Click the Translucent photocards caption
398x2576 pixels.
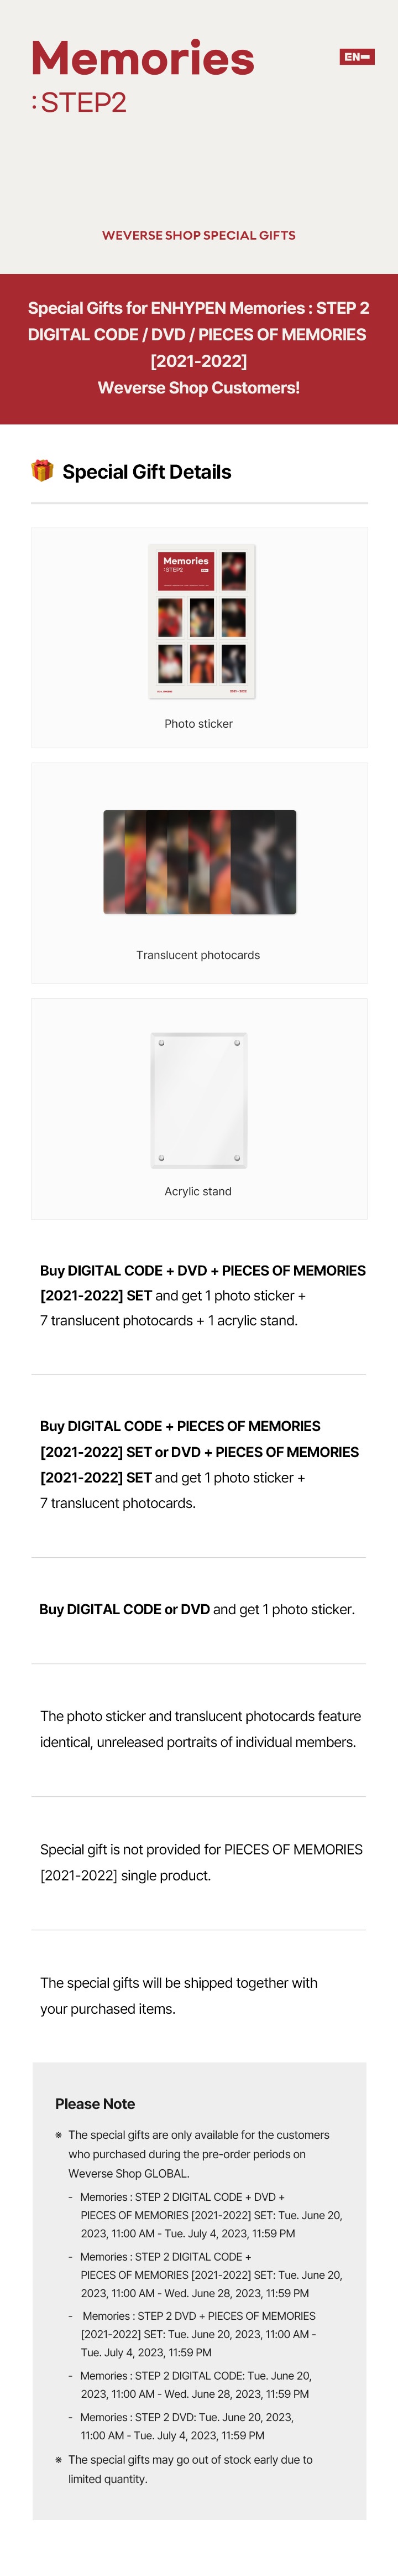tap(198, 955)
